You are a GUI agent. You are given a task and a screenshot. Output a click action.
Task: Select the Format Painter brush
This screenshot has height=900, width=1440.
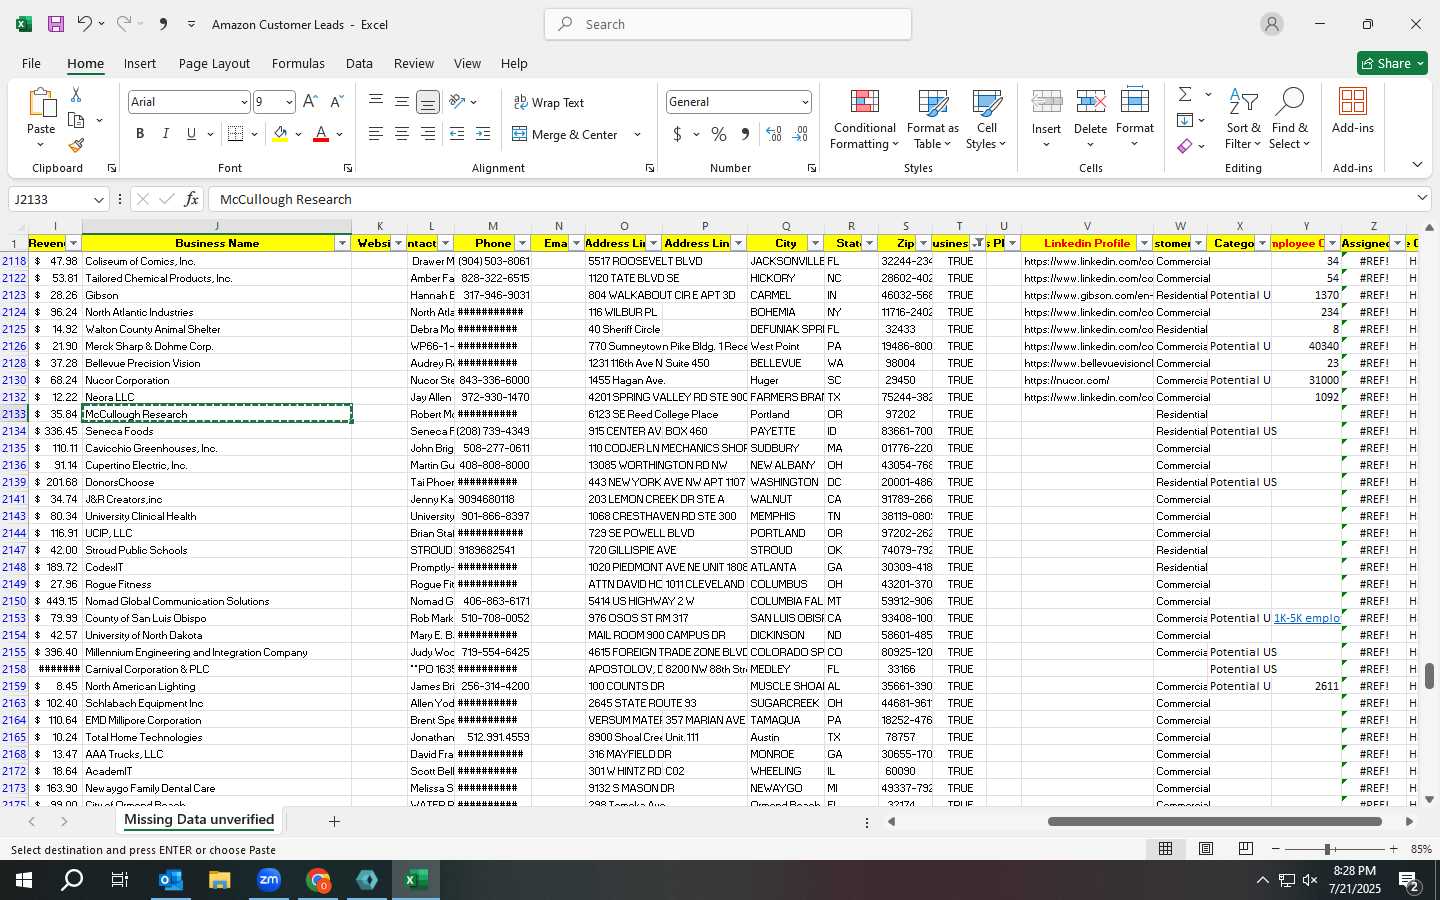76,145
